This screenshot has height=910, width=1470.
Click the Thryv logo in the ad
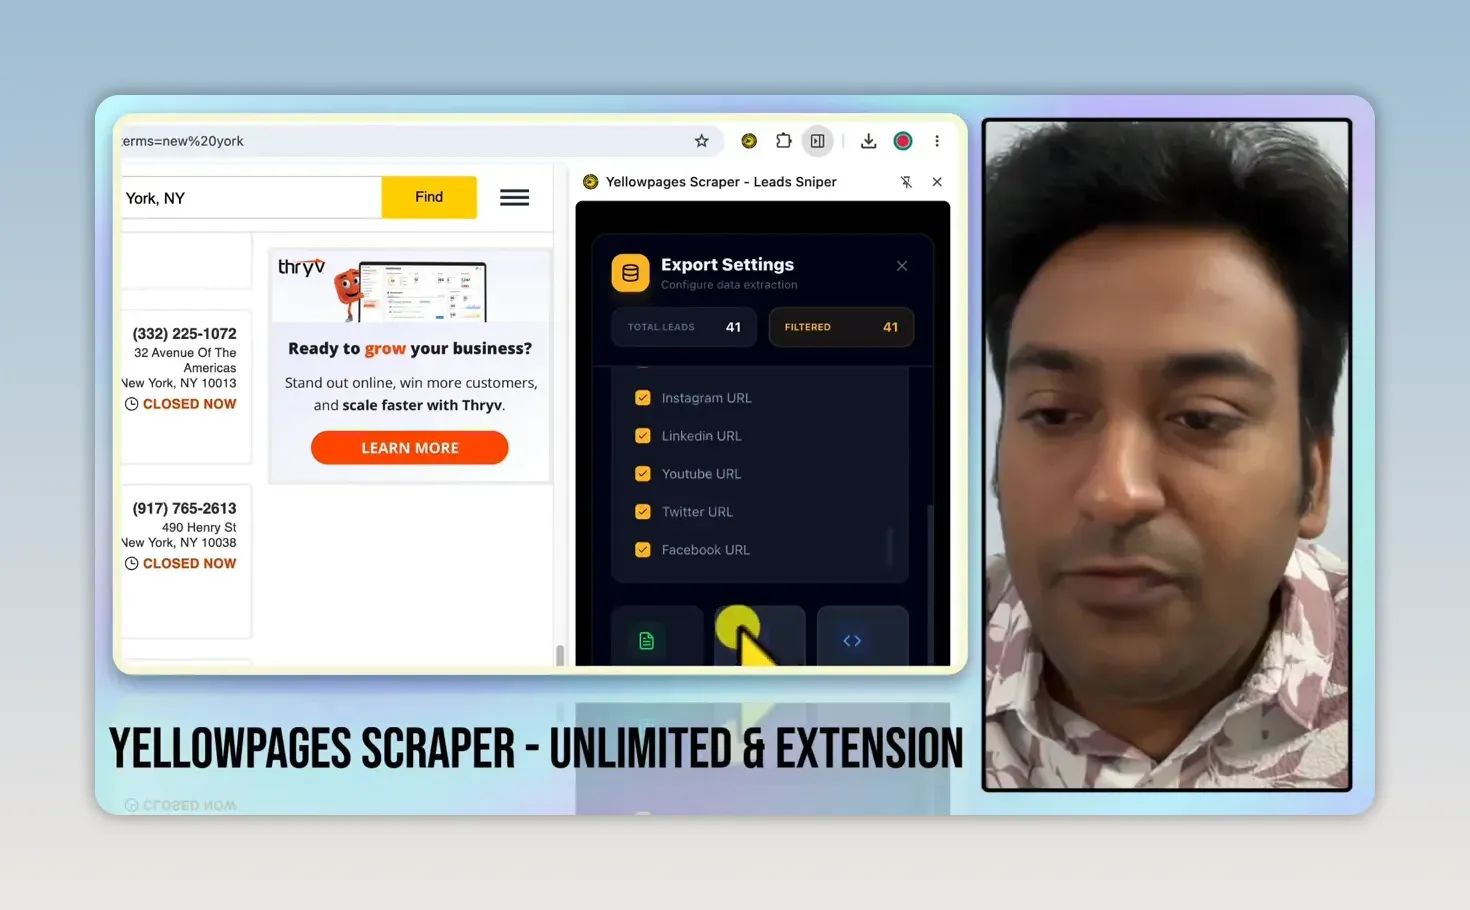coord(301,268)
